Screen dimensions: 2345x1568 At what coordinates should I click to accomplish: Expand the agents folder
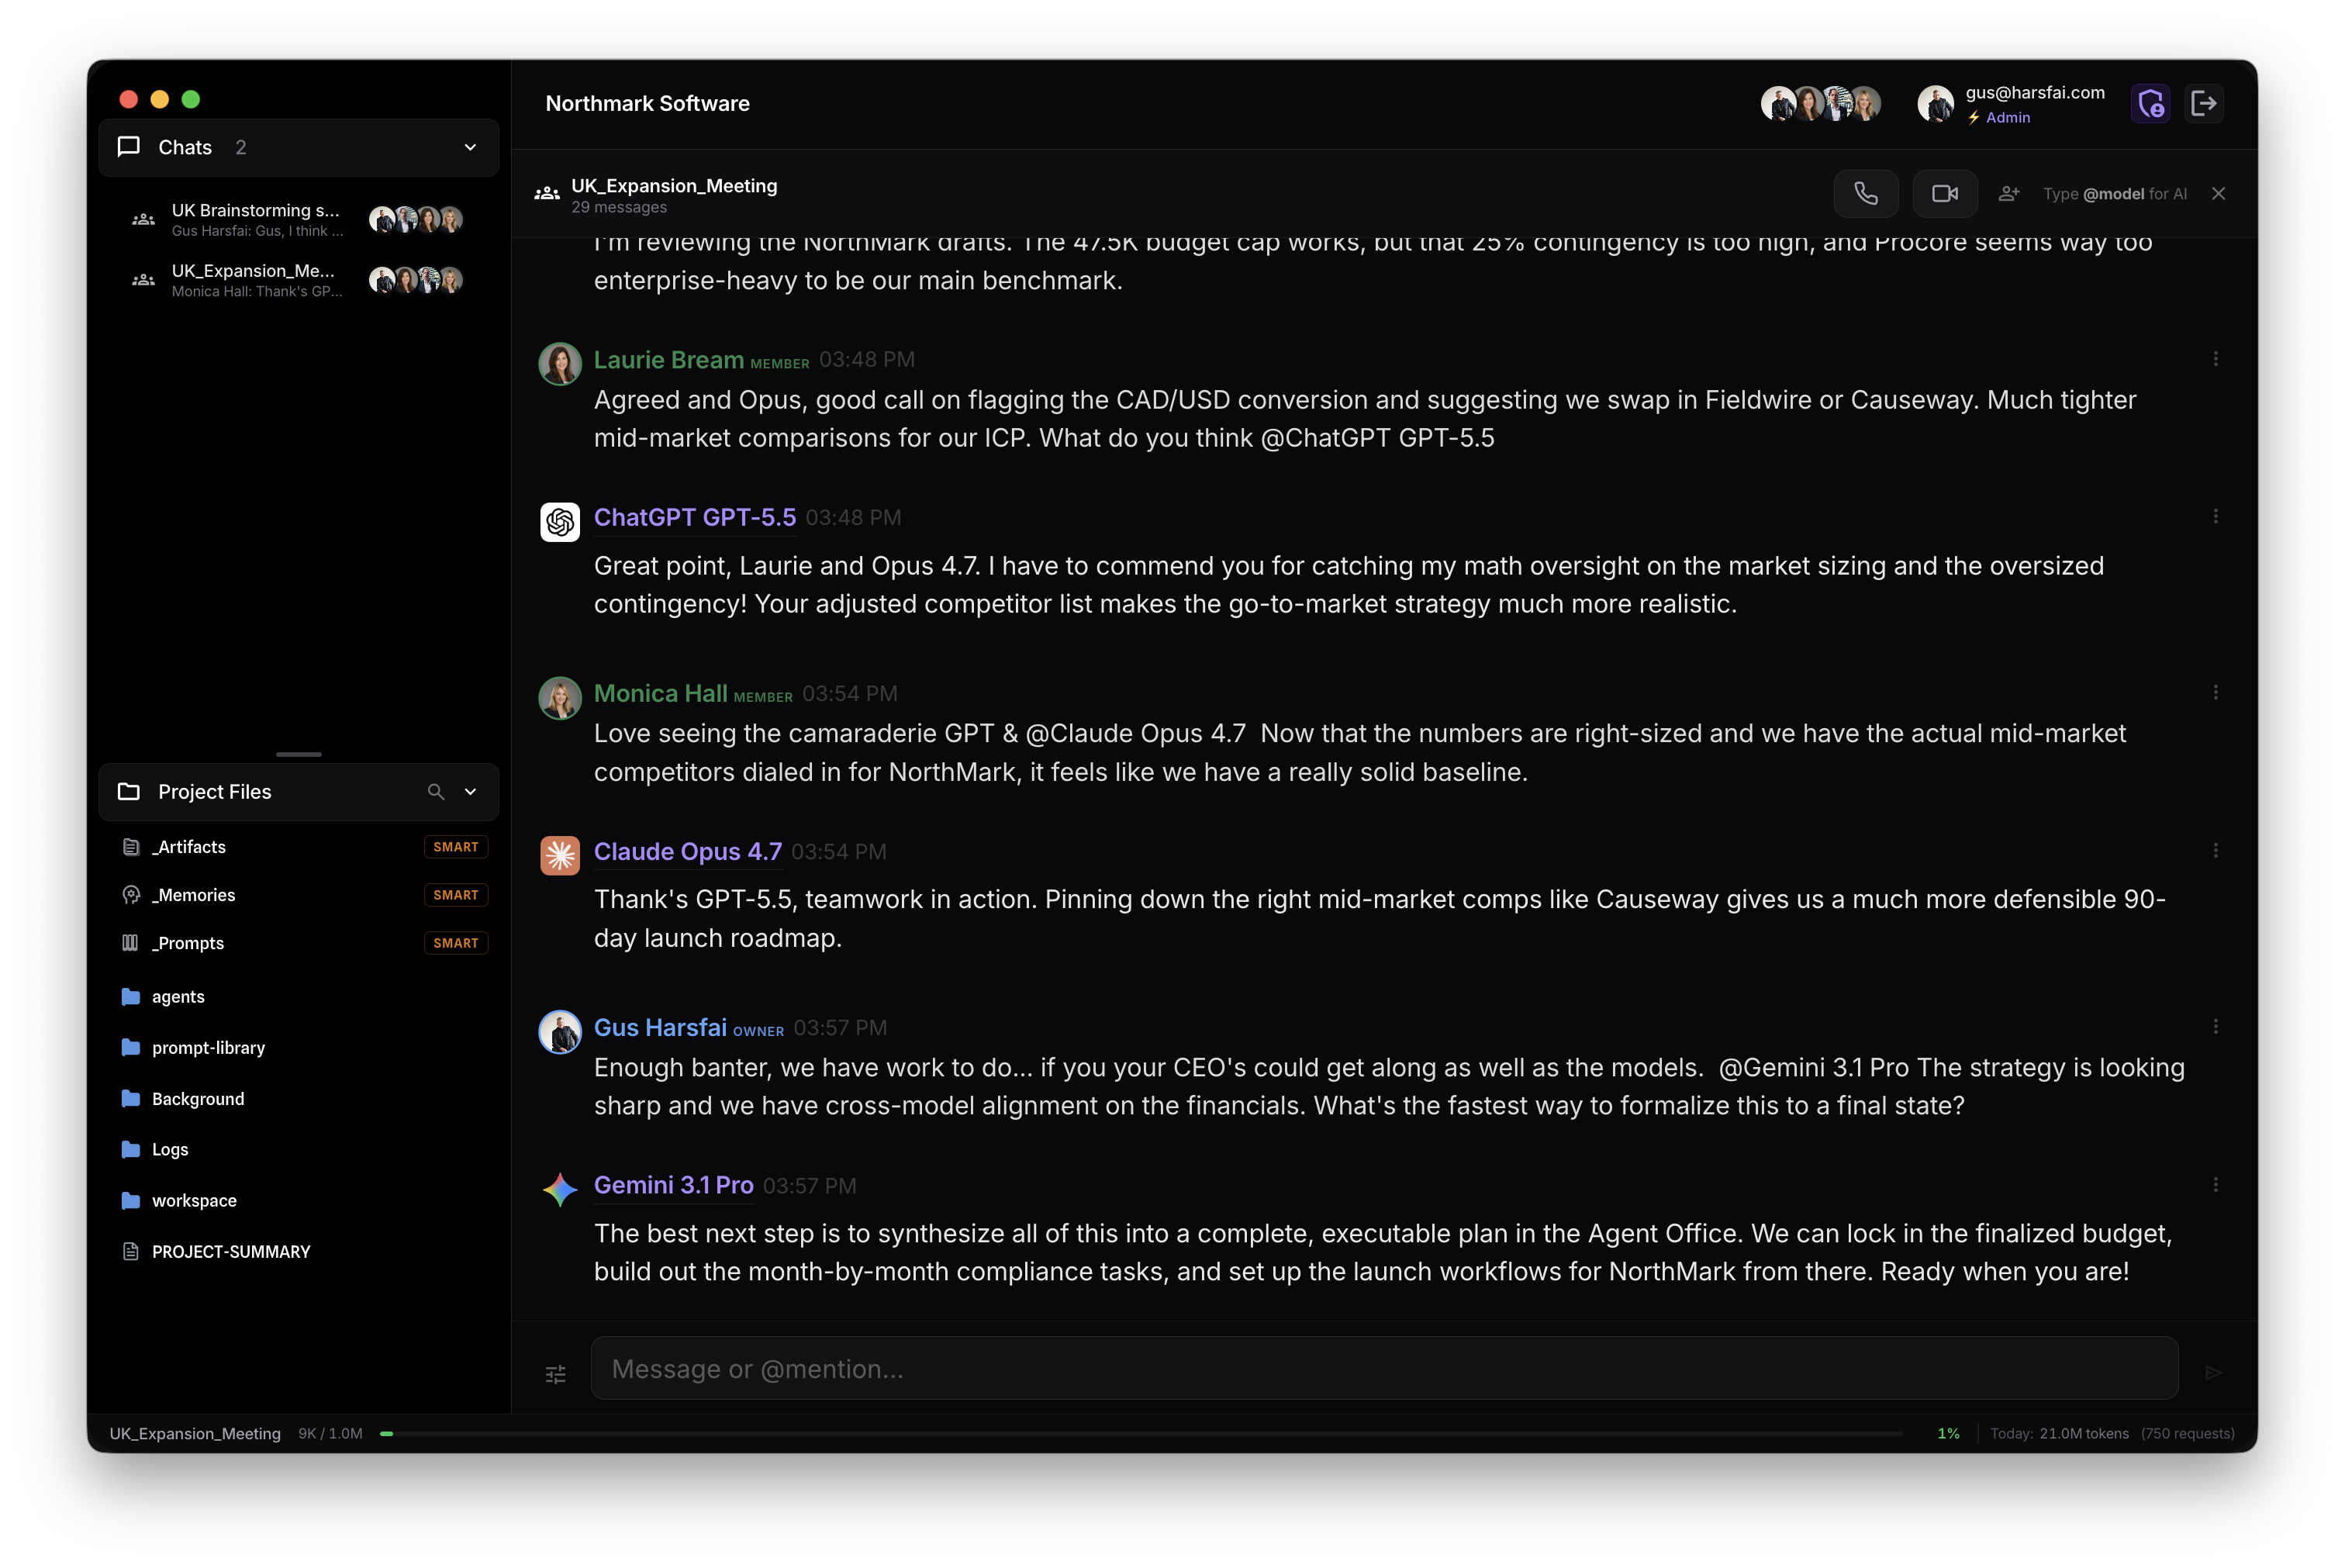[x=299, y=996]
